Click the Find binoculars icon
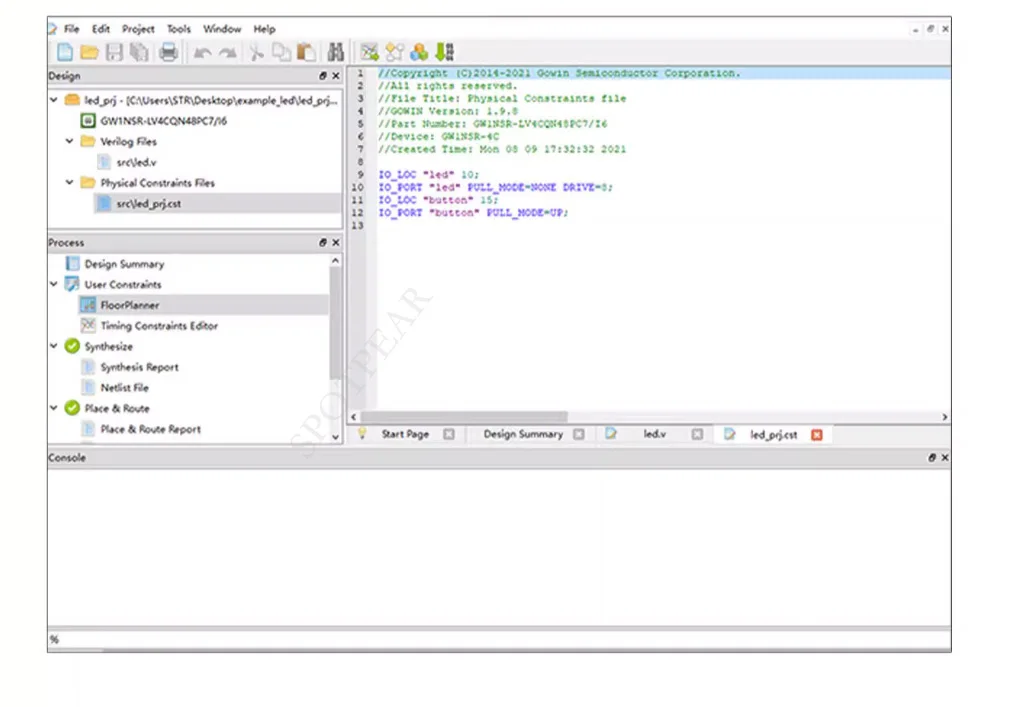This screenshot has height=707, width=1015. click(335, 52)
